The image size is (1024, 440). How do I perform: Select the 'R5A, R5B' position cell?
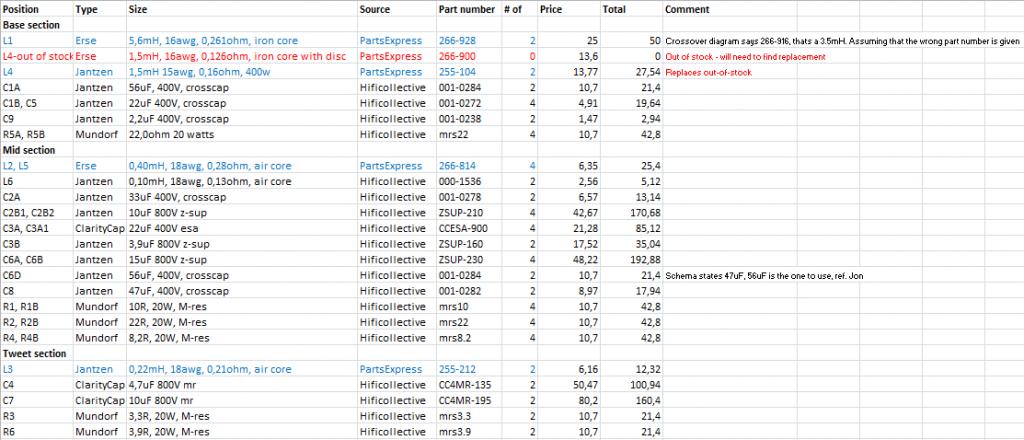pos(37,134)
